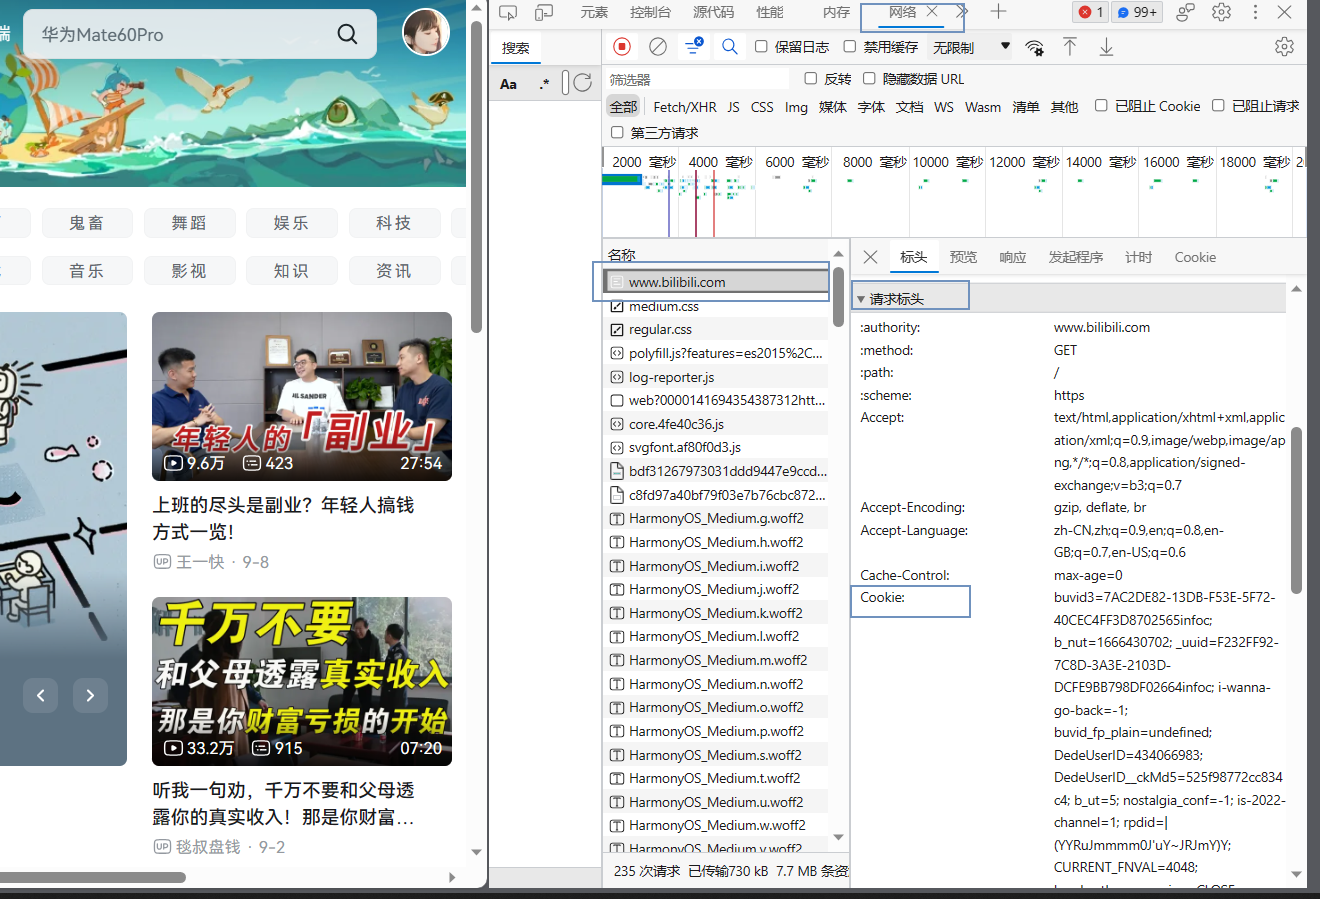Check the 已阻止 Cookie checkbox
This screenshot has height=899, width=1320.
tap(1101, 105)
